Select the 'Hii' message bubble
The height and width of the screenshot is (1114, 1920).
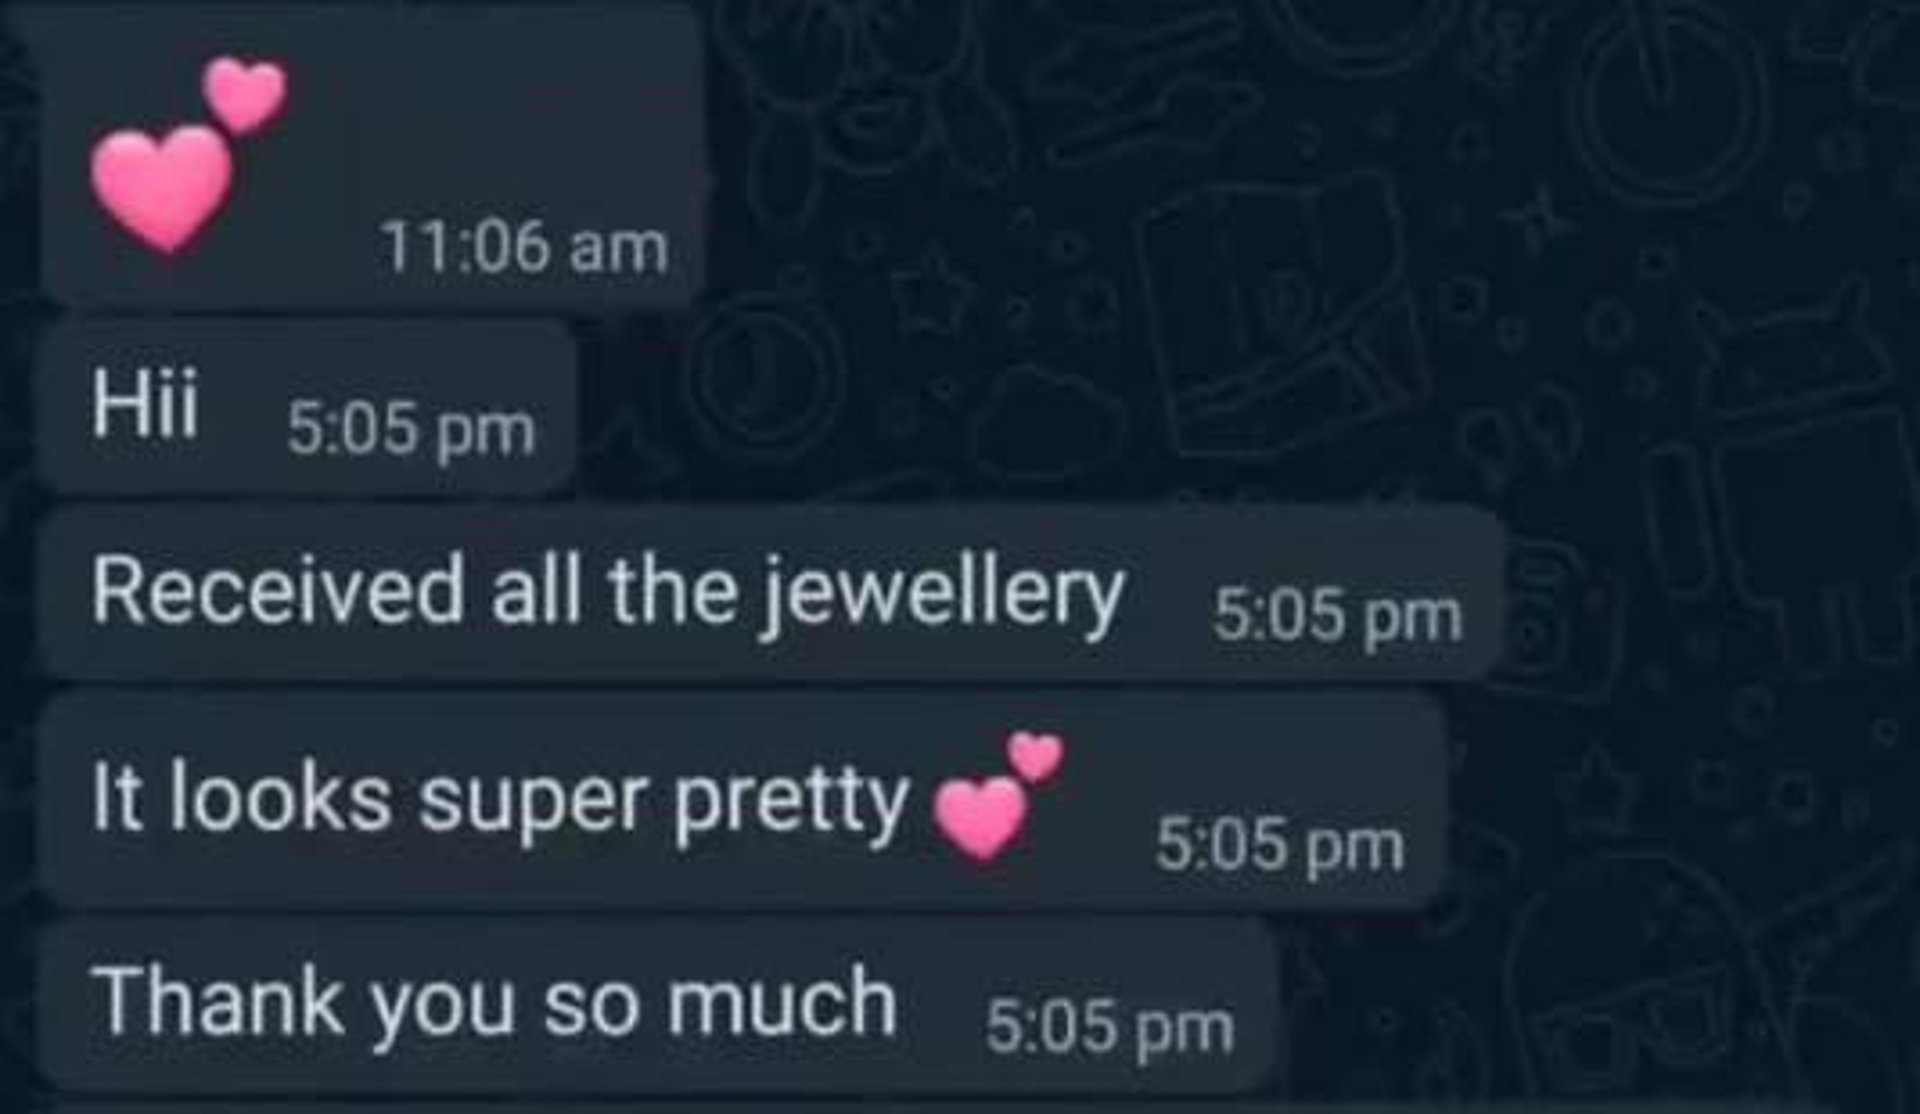point(310,407)
